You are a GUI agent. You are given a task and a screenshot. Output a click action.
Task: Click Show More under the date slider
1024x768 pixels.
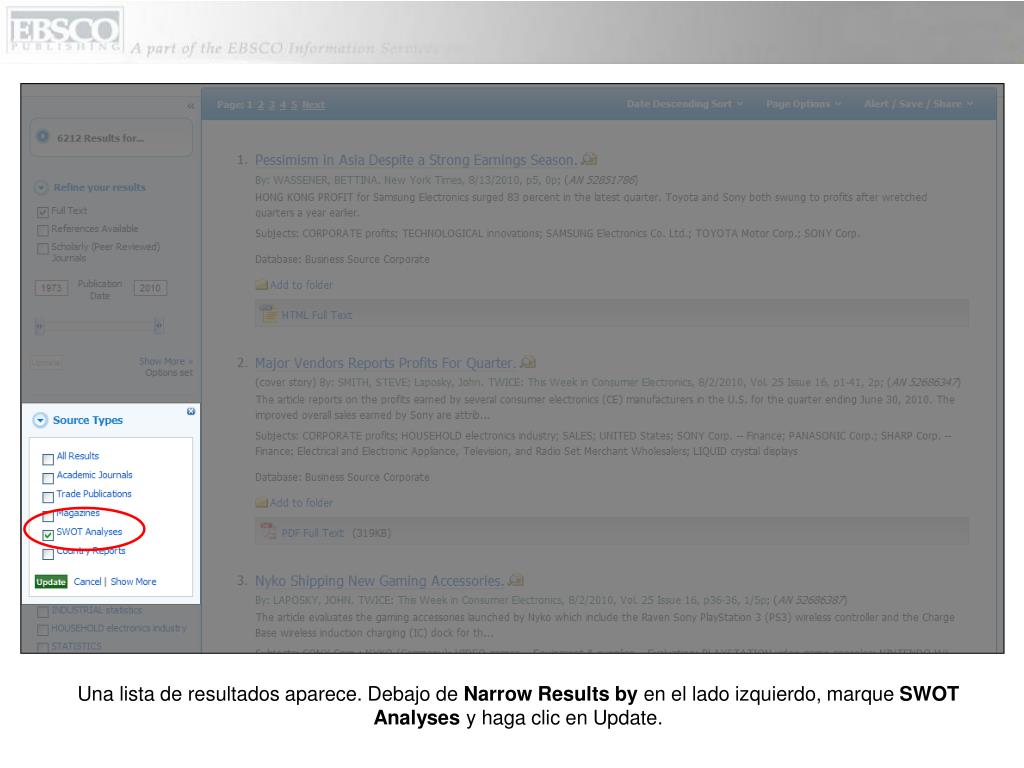[x=165, y=361]
